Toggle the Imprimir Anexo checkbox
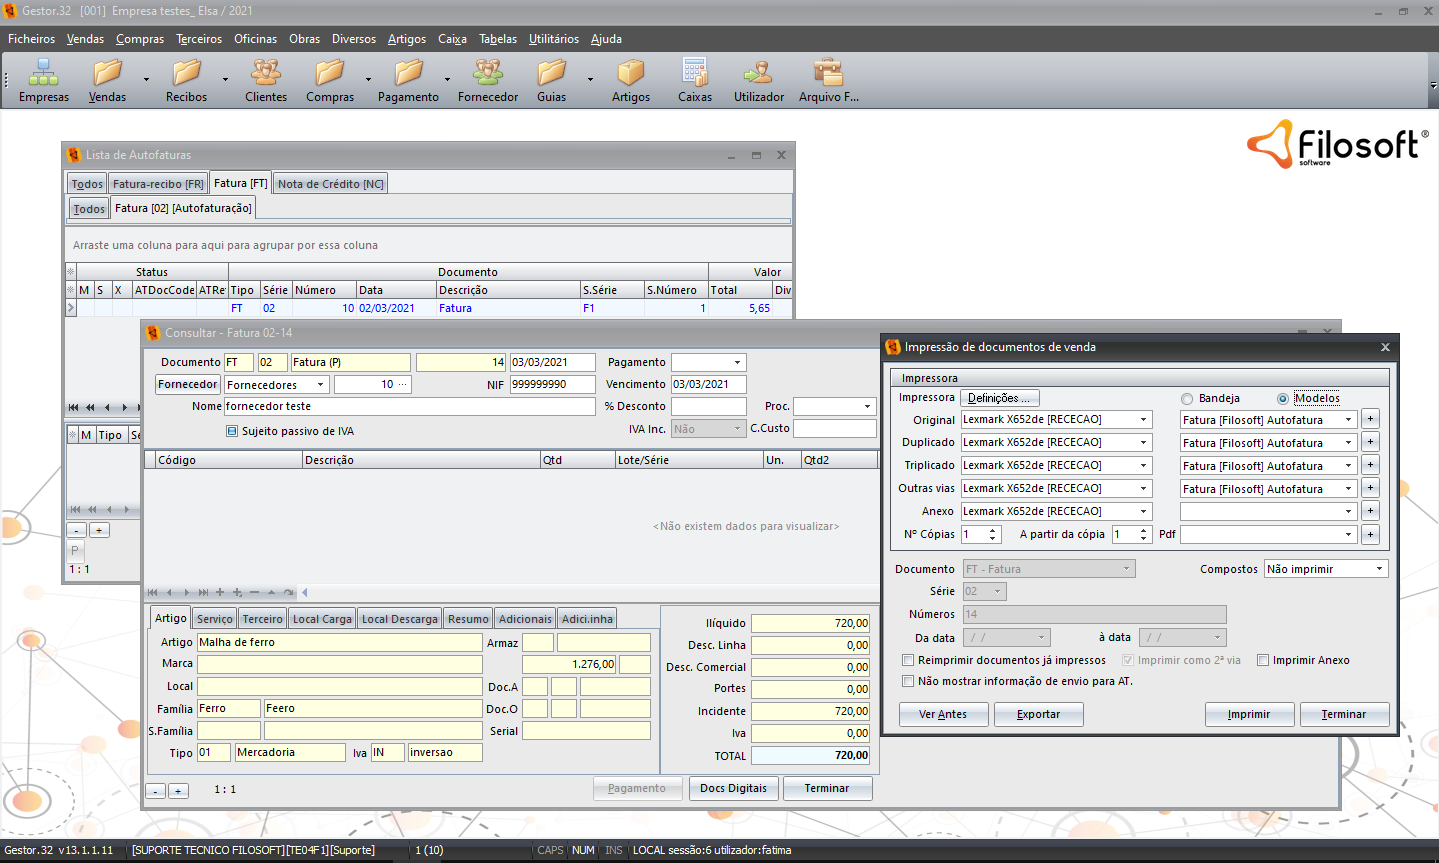The width and height of the screenshot is (1439, 863). pos(1263,660)
